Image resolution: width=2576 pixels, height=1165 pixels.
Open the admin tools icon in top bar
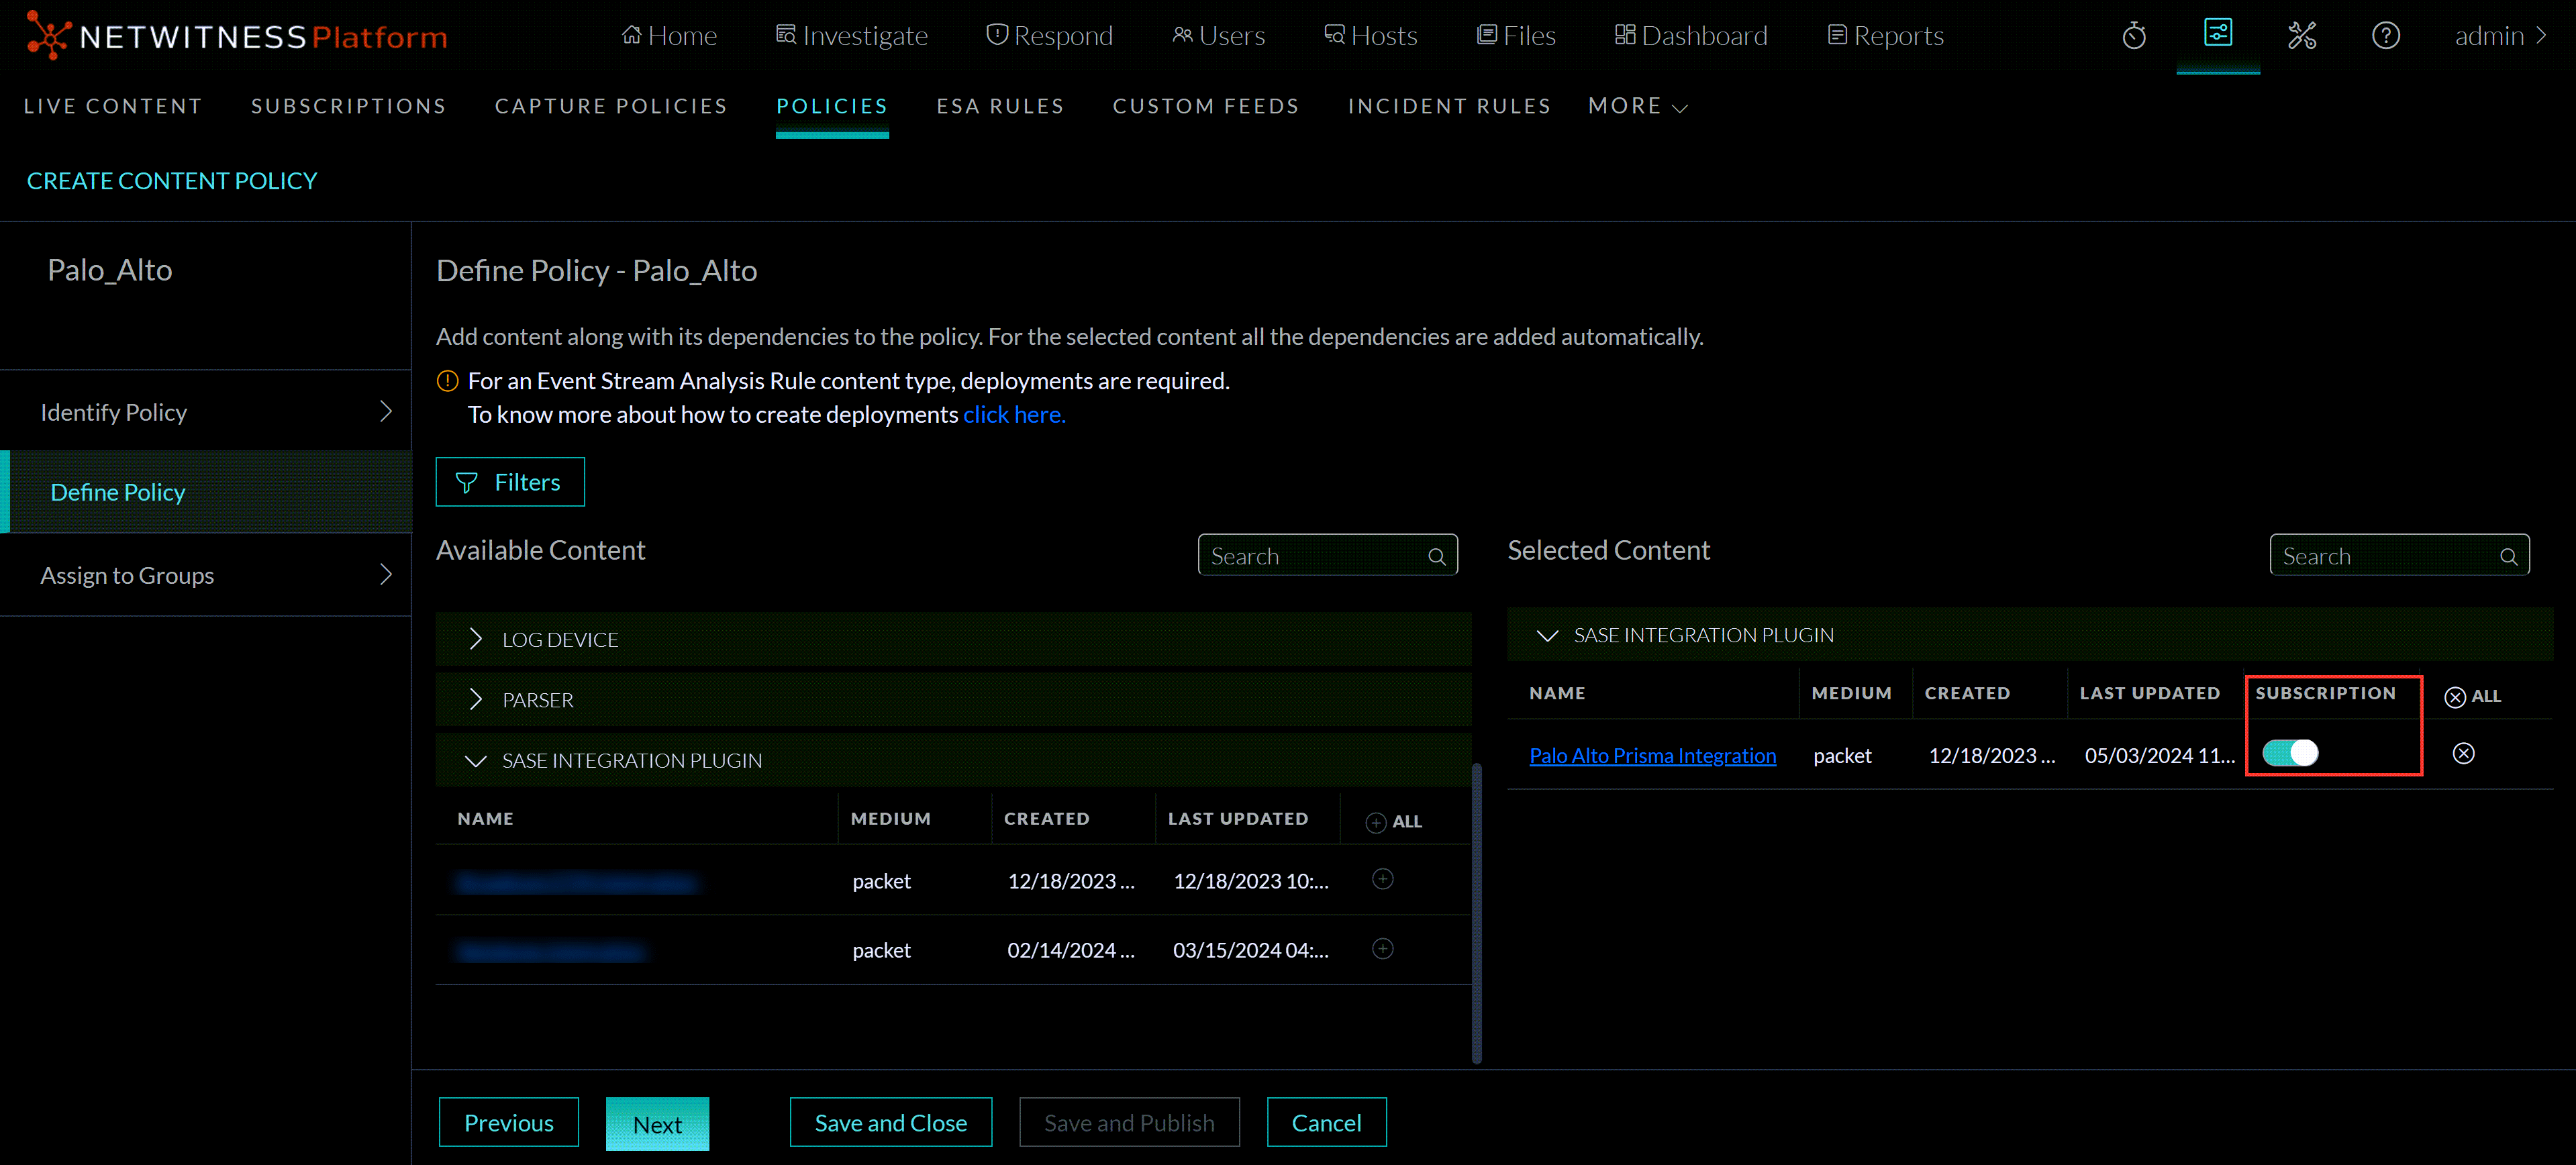tap(2303, 35)
